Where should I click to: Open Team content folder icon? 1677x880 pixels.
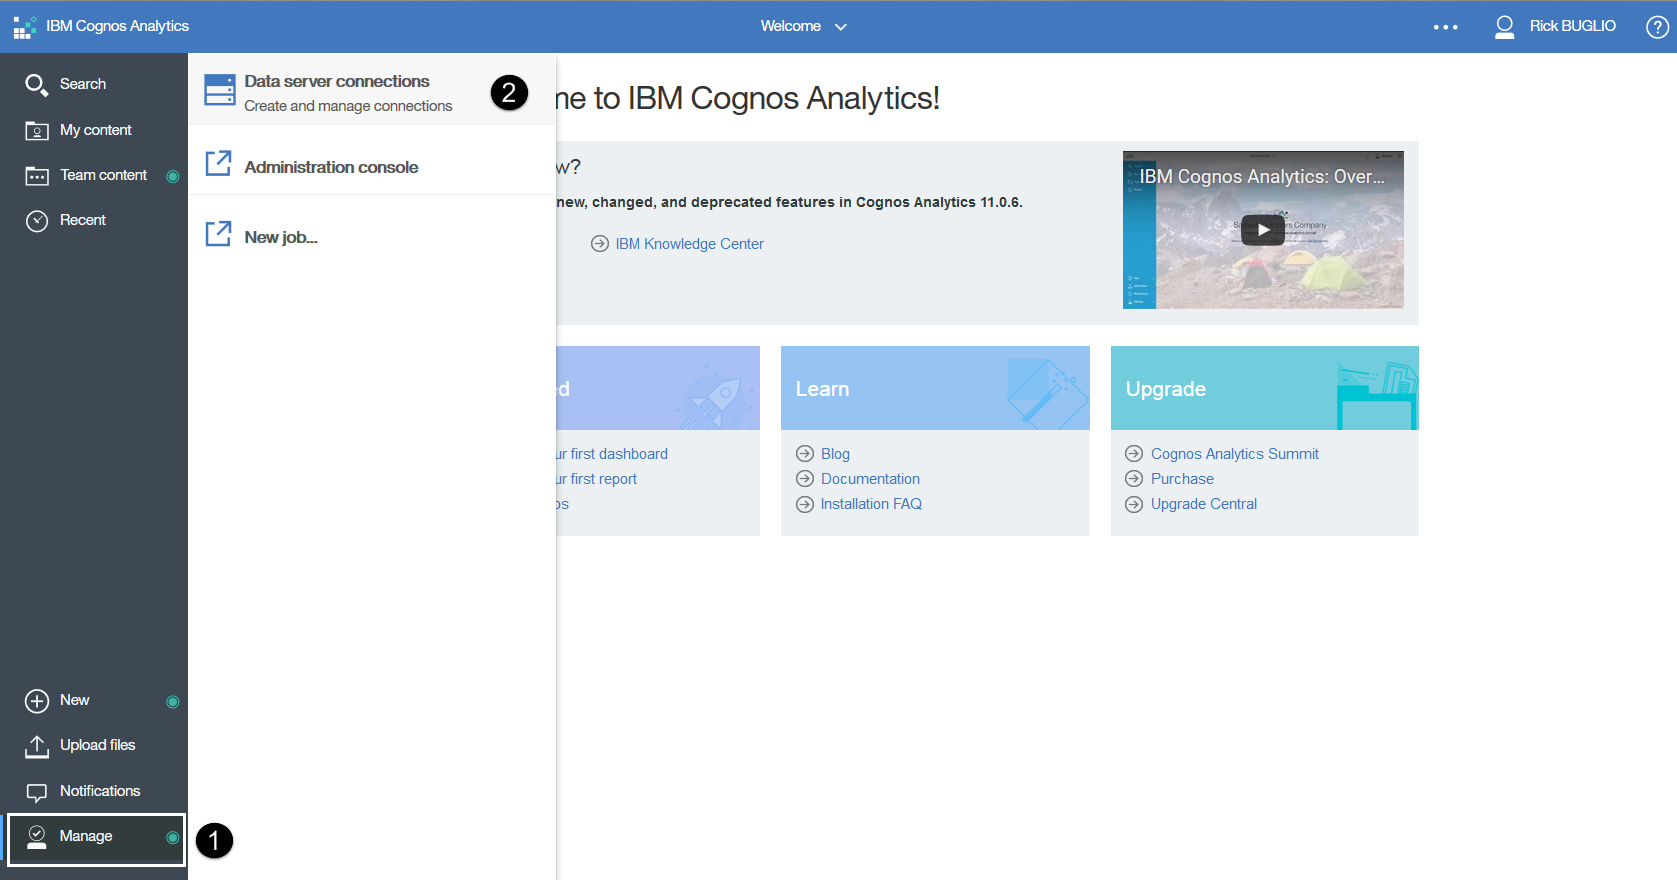coord(37,176)
